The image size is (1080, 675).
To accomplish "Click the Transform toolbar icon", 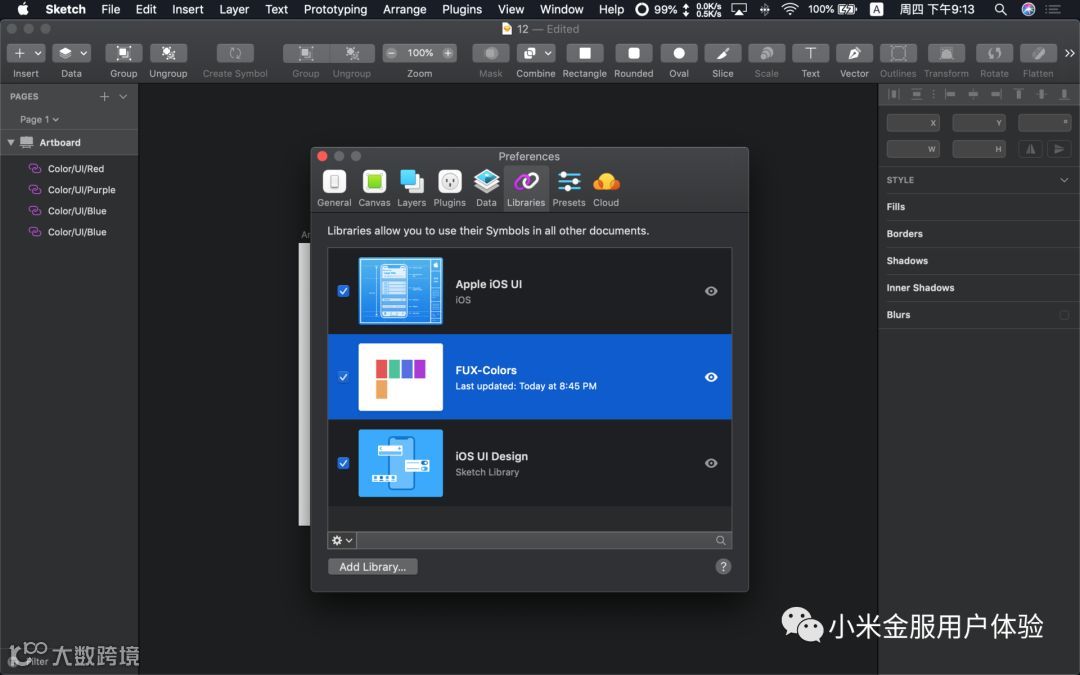I will tap(946, 53).
